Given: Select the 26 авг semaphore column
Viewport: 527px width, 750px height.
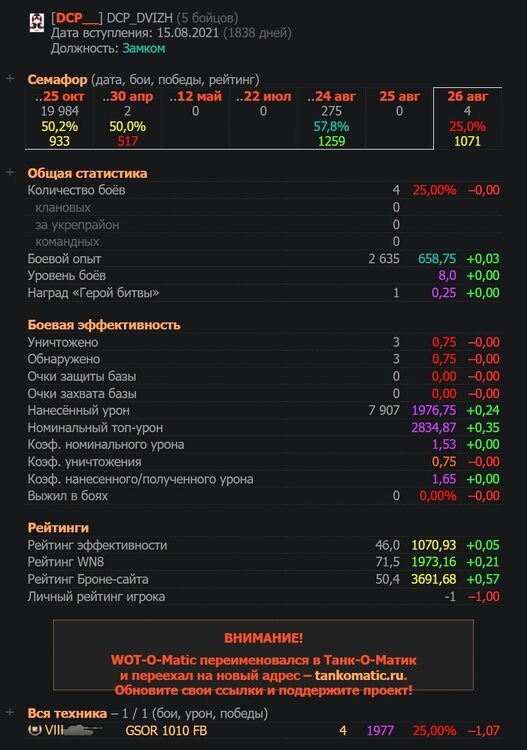Looking at the screenshot, I should tap(467, 118).
